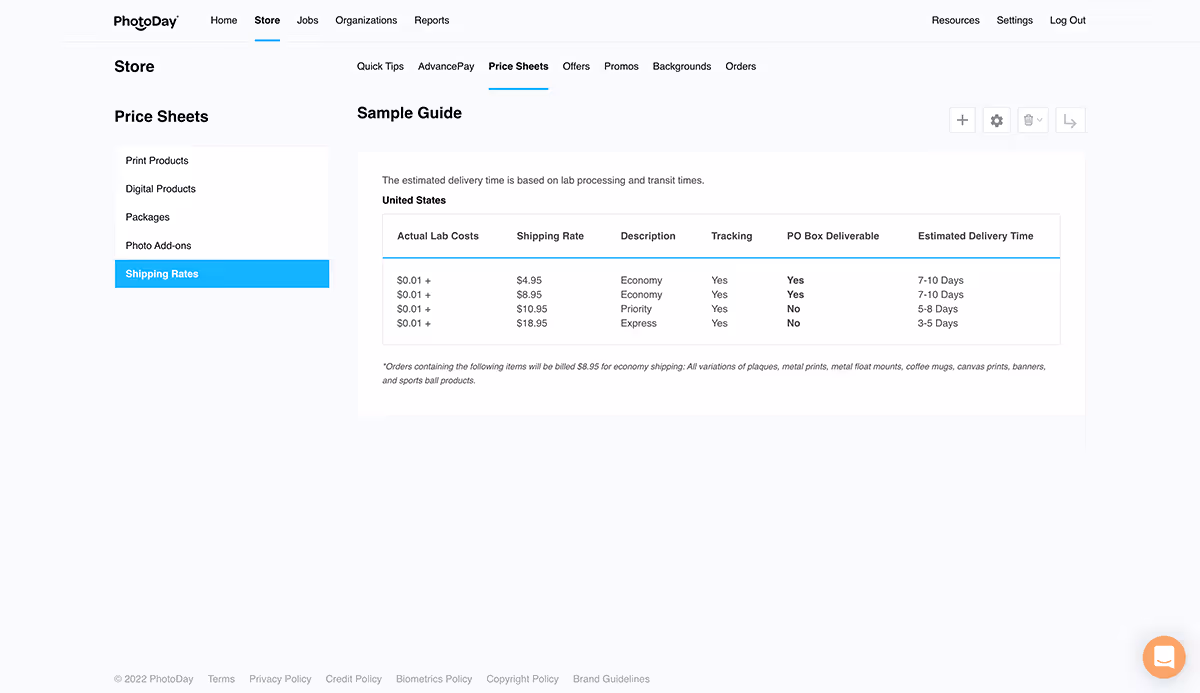
Task: Open the Reports menu item
Action: coord(432,20)
